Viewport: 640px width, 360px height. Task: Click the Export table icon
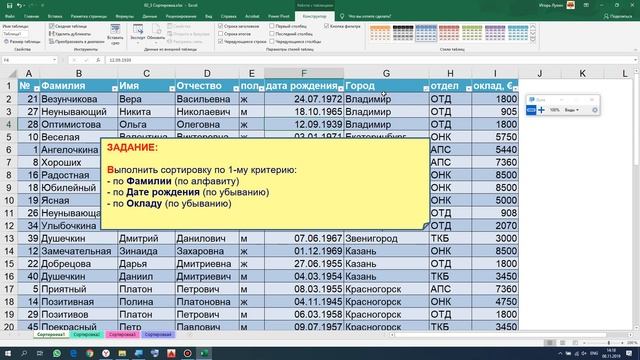(x=138, y=29)
